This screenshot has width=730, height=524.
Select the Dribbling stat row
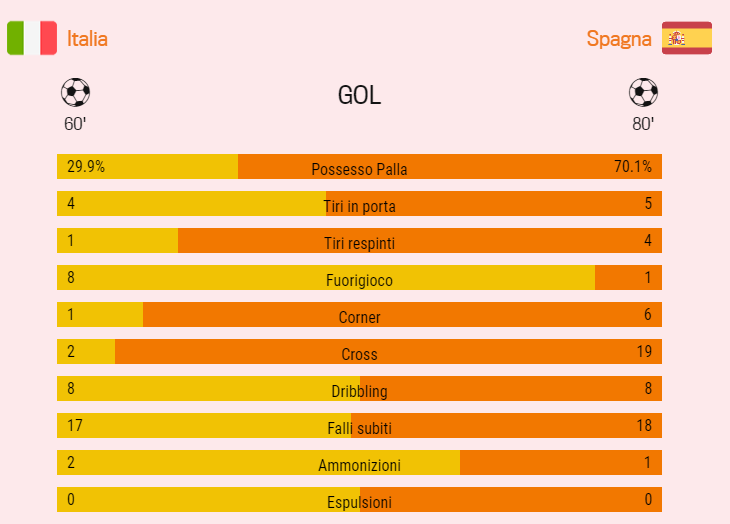tap(359, 391)
